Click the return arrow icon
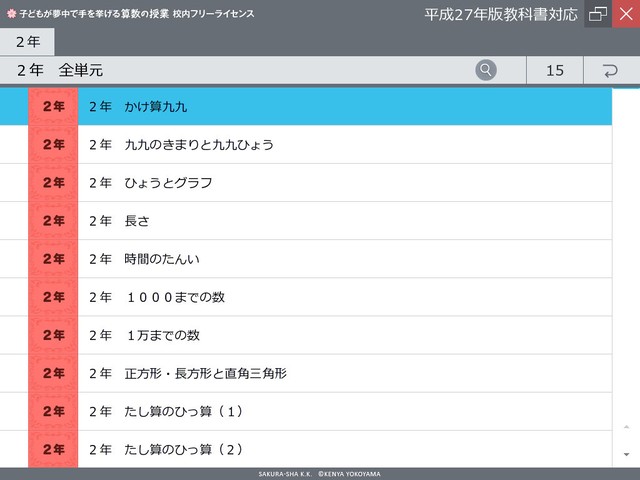Viewport: 640px width, 480px height. point(611,71)
